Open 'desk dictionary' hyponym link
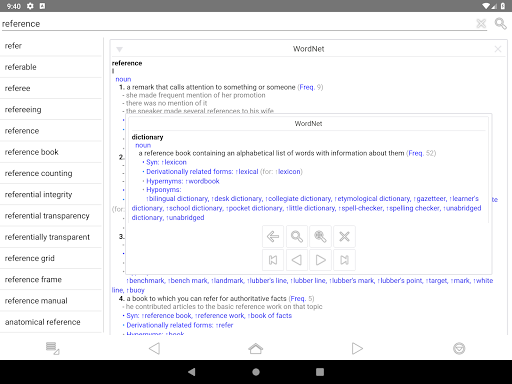Image resolution: width=512 pixels, height=384 pixels. [237, 199]
